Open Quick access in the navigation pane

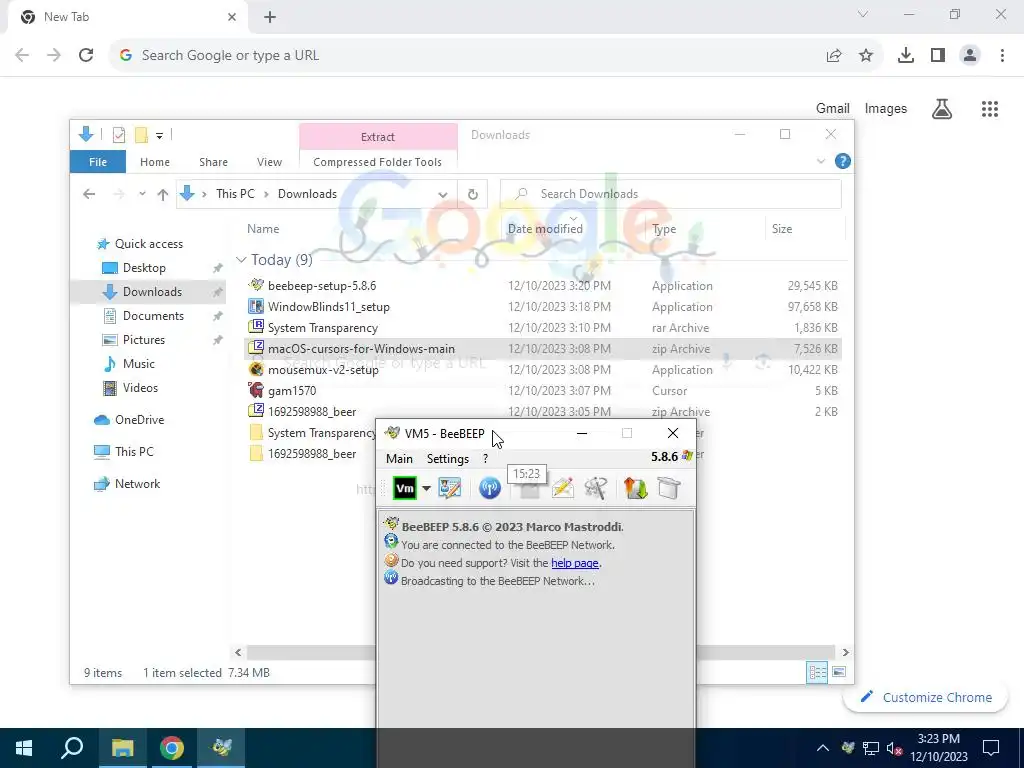click(149, 244)
